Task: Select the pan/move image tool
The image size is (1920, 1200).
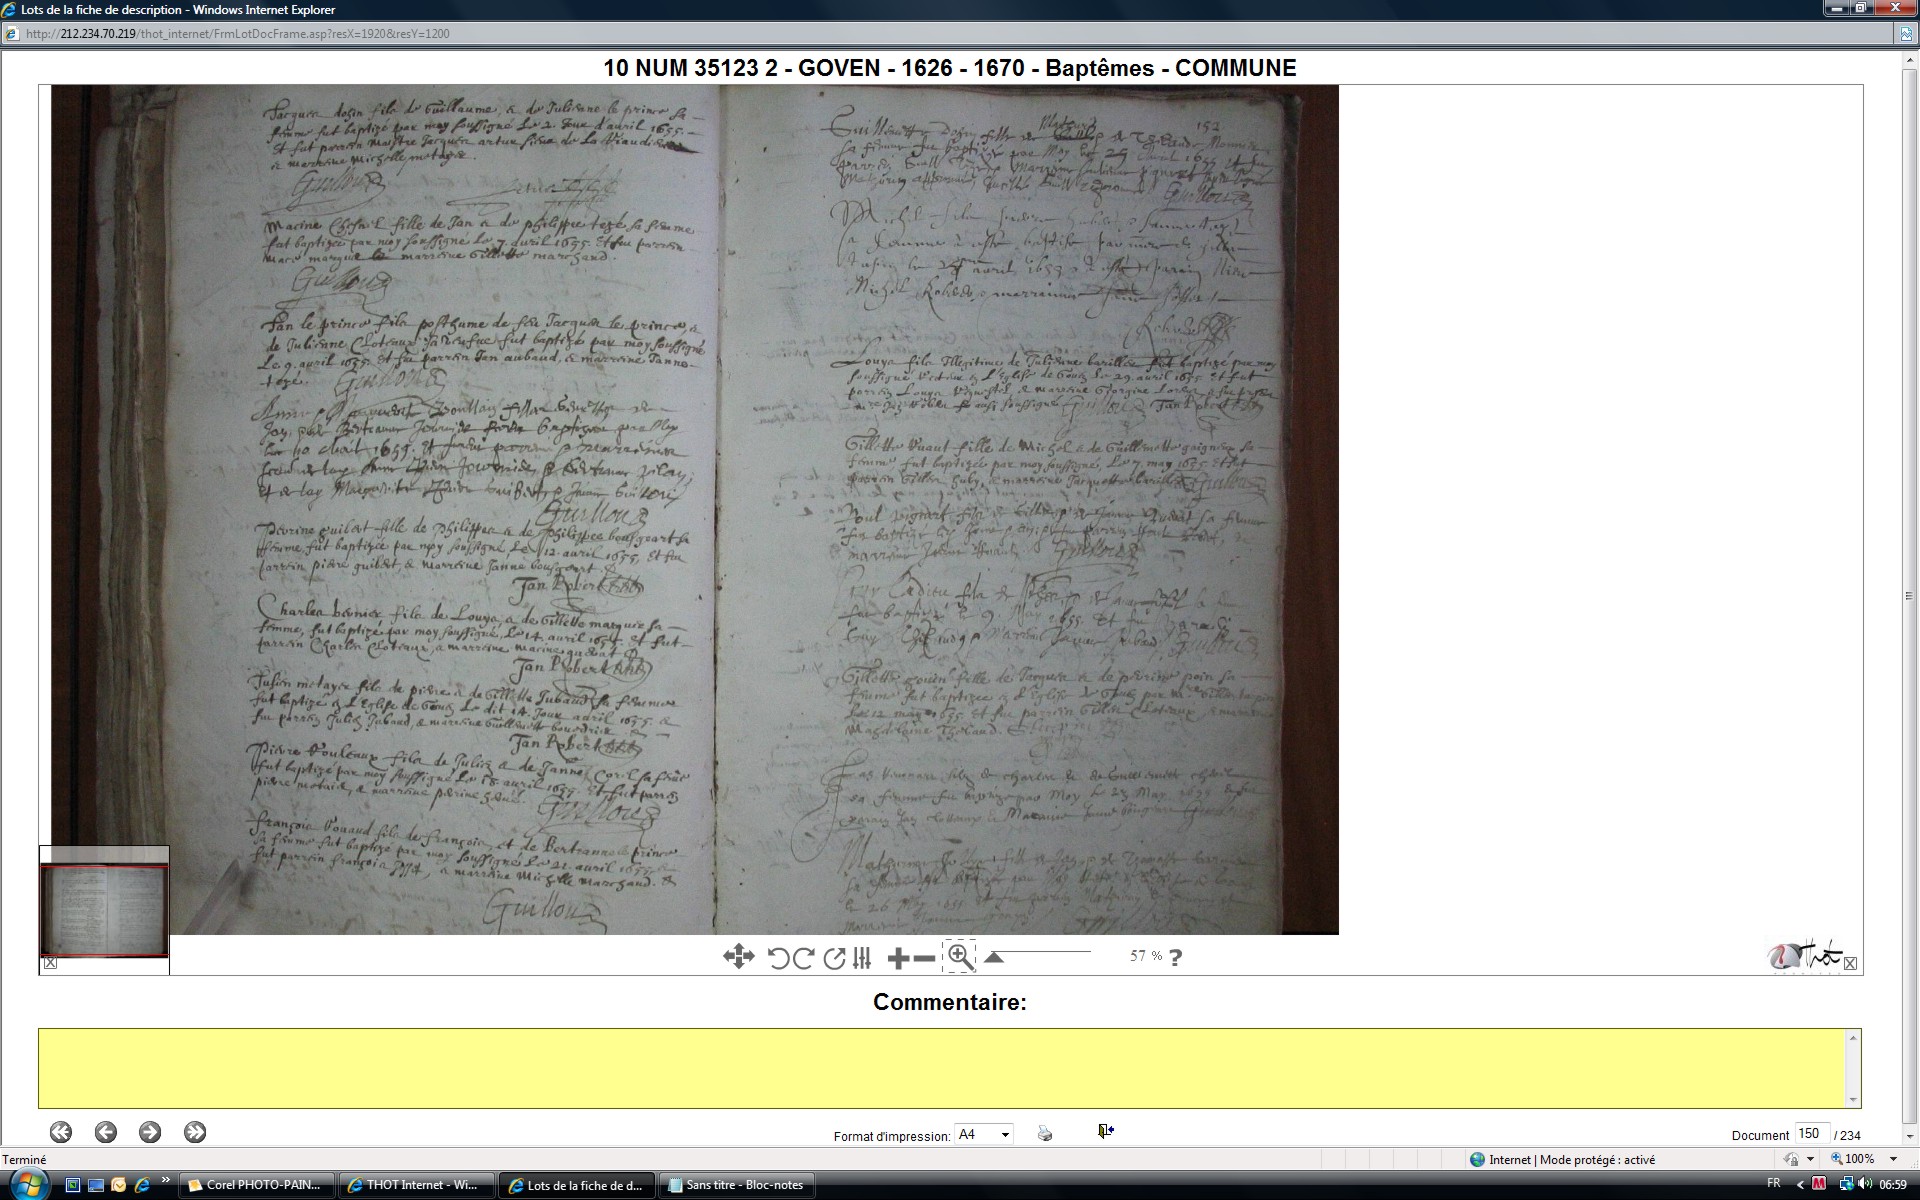Action: point(738,957)
